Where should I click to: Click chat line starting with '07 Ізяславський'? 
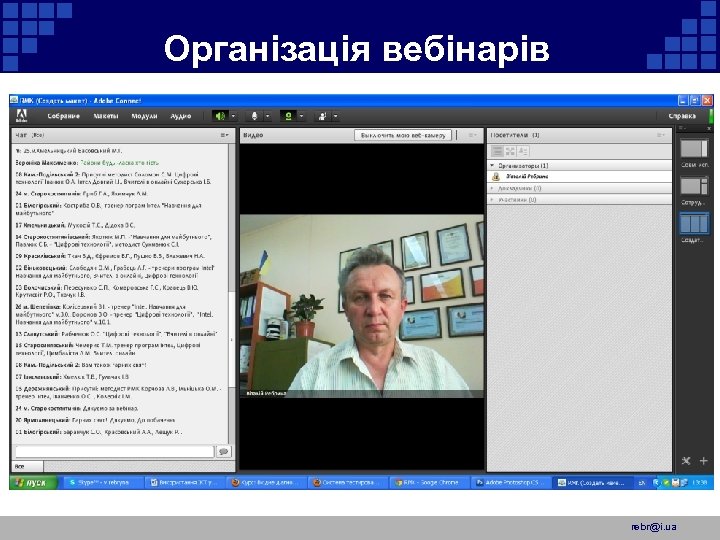[x=72, y=377]
